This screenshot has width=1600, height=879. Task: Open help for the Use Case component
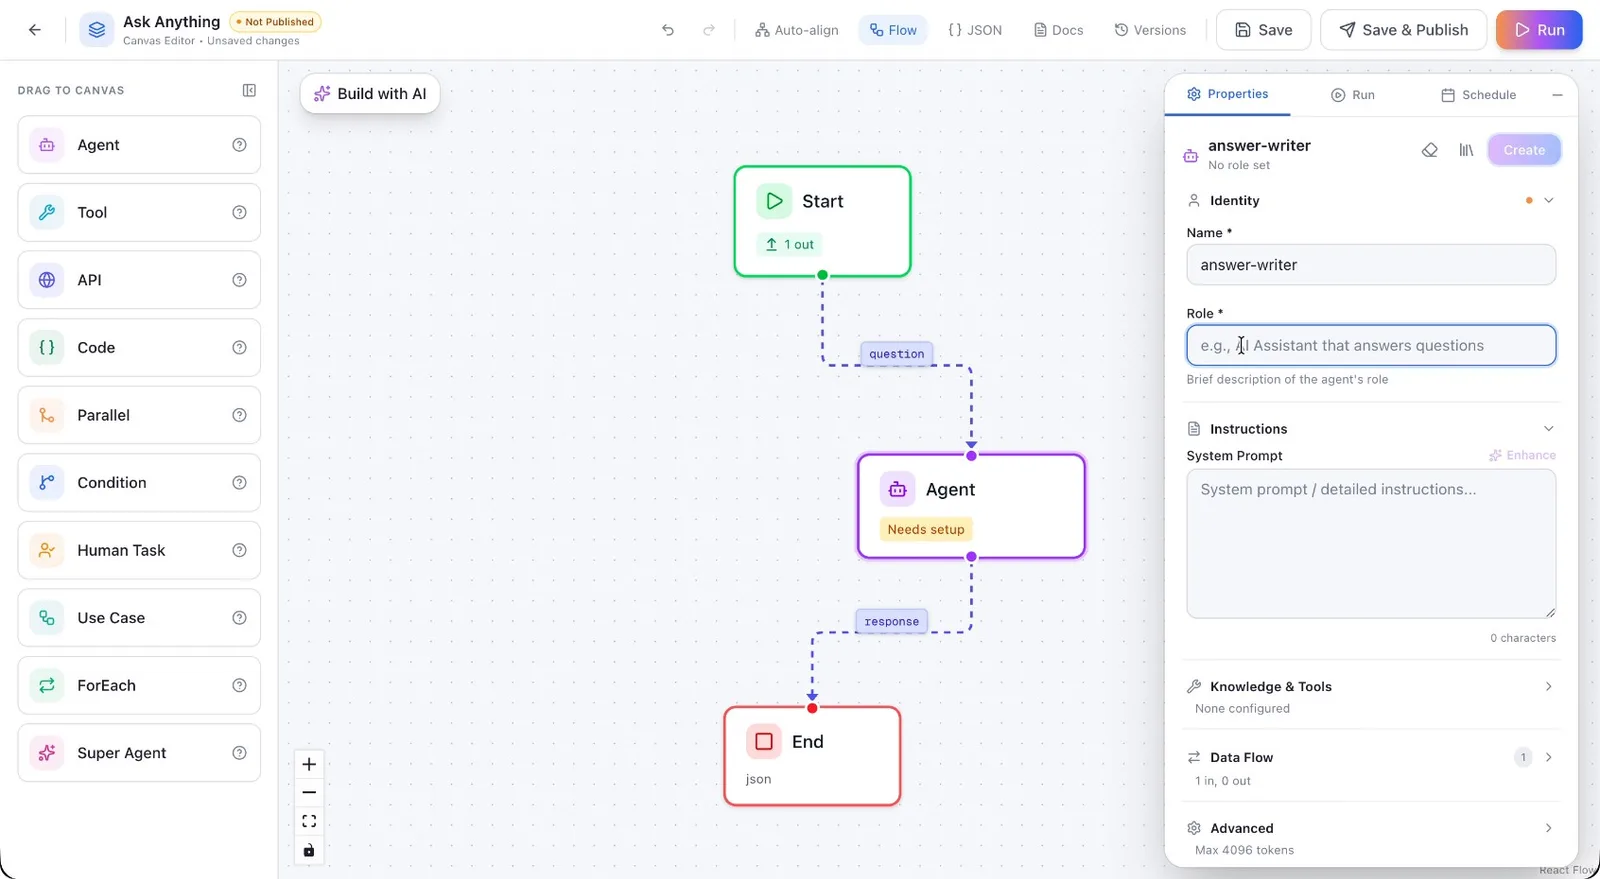click(x=239, y=618)
